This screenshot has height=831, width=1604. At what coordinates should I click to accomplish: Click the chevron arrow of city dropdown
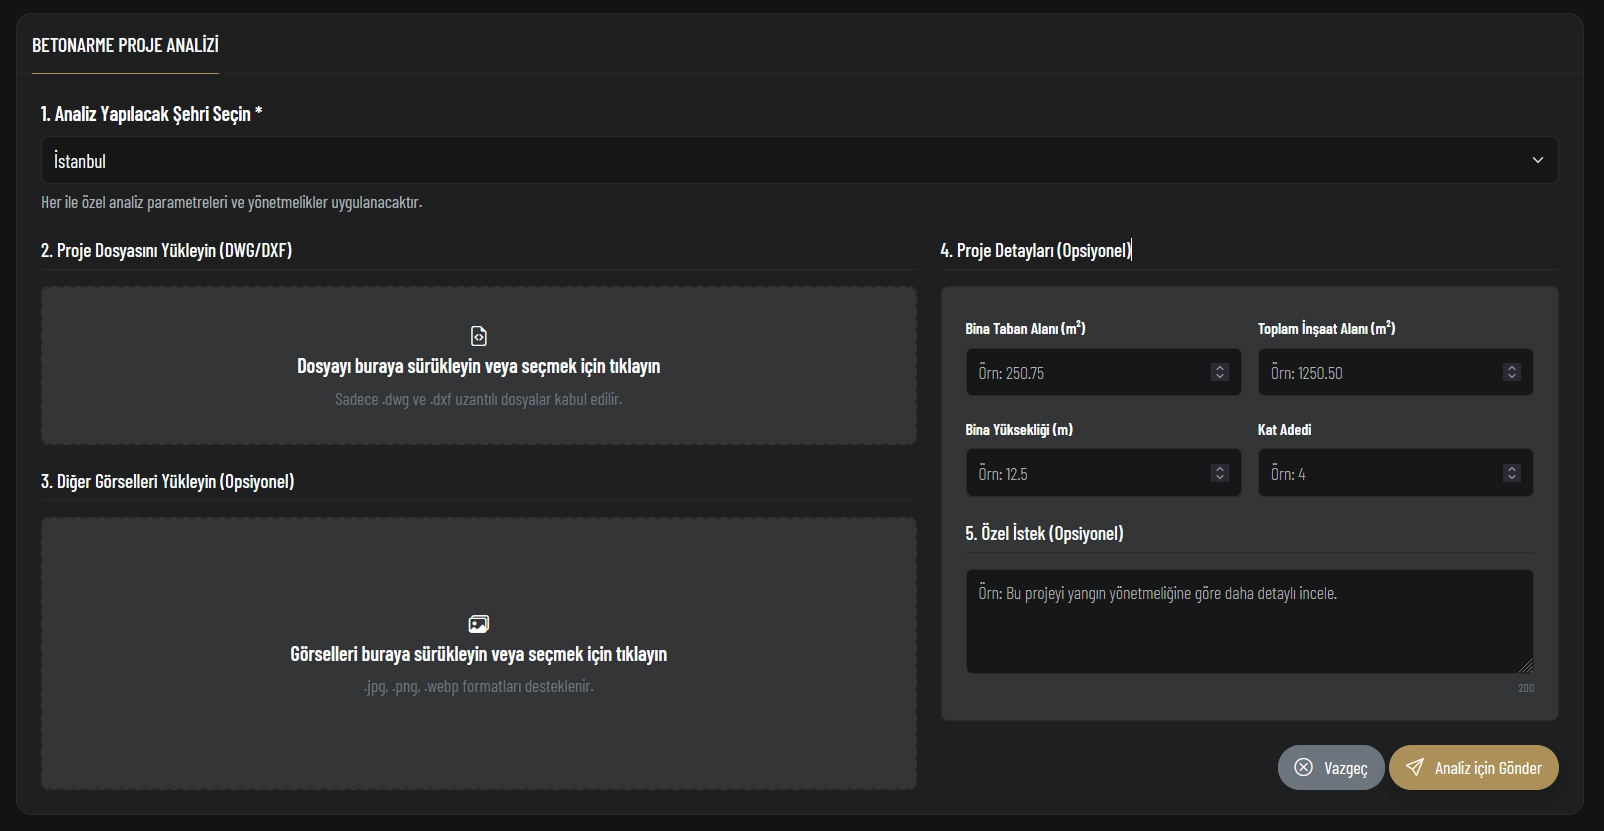1537,160
